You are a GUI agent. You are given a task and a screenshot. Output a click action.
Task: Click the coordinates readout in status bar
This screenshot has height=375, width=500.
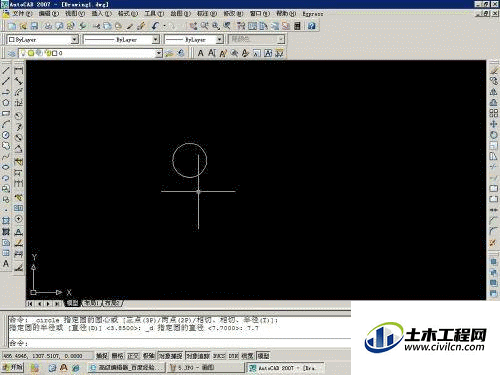[x=47, y=356]
